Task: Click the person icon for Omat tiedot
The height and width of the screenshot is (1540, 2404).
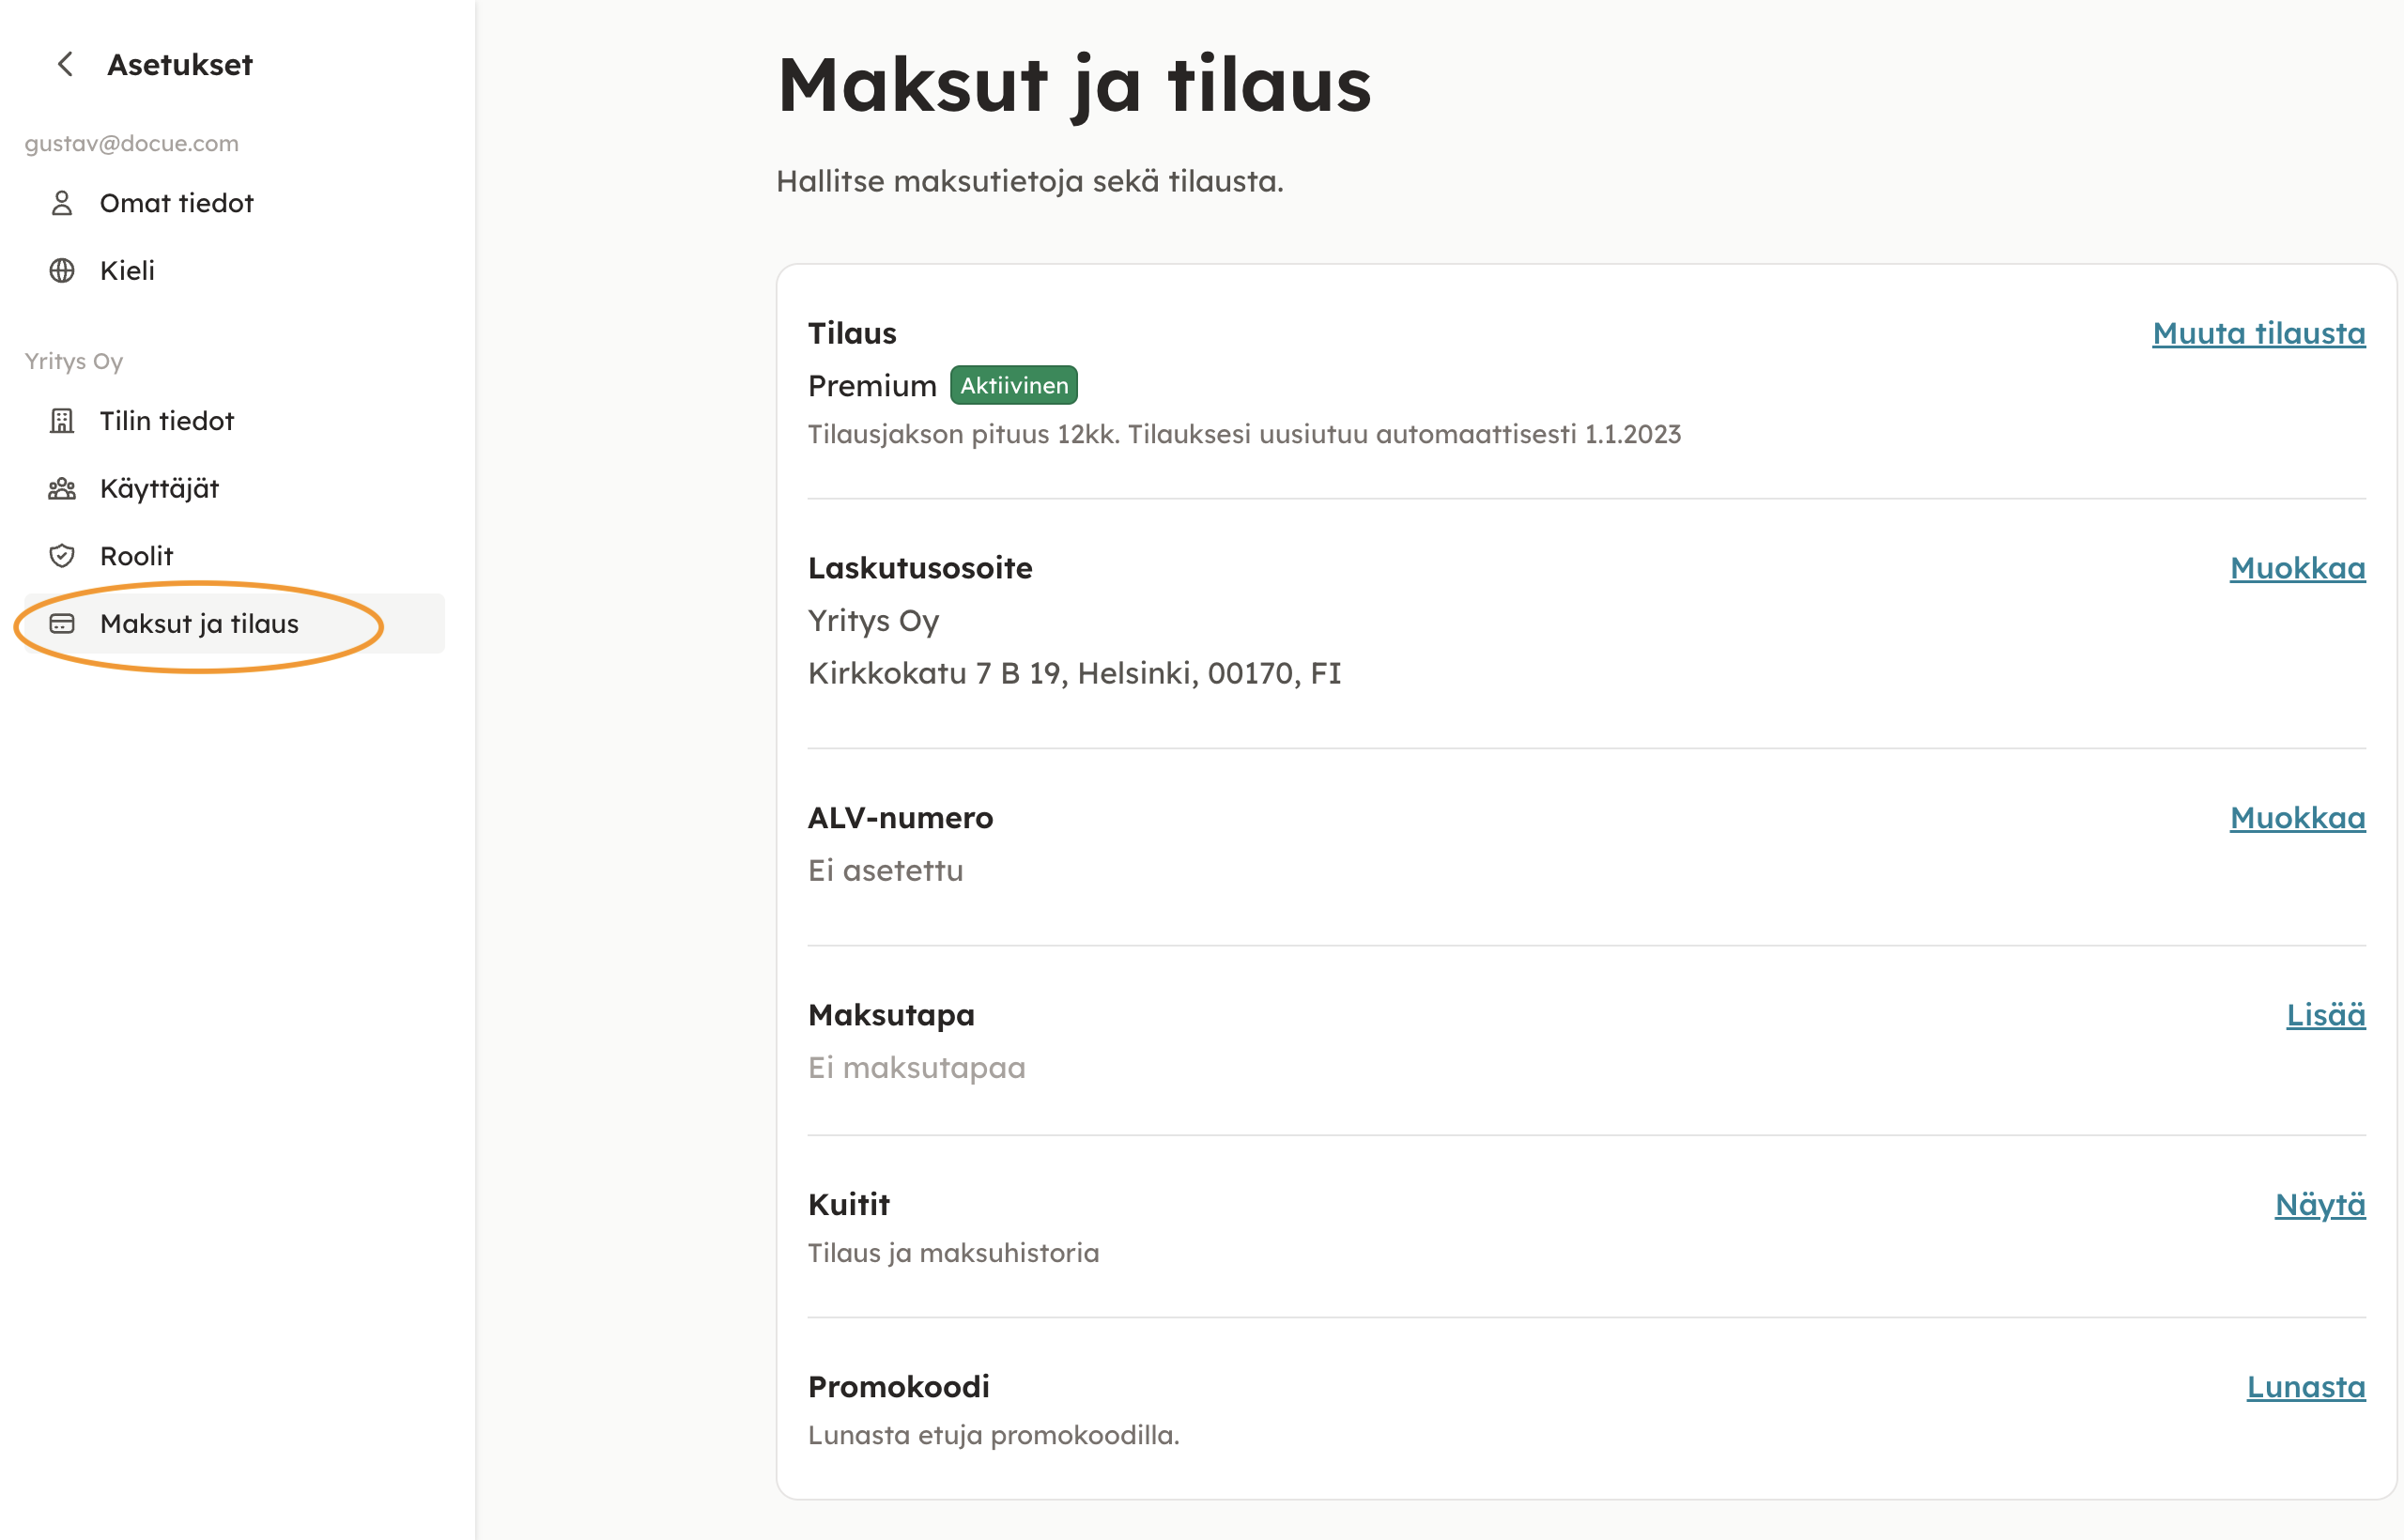Action: (x=62, y=203)
